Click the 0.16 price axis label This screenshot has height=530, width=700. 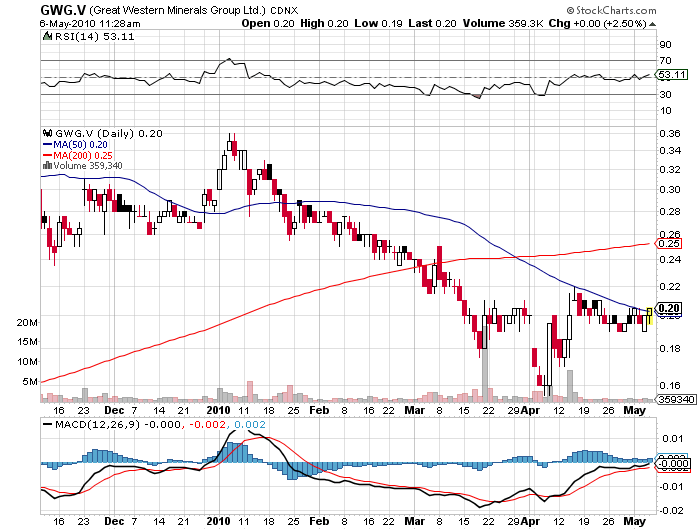tap(670, 386)
